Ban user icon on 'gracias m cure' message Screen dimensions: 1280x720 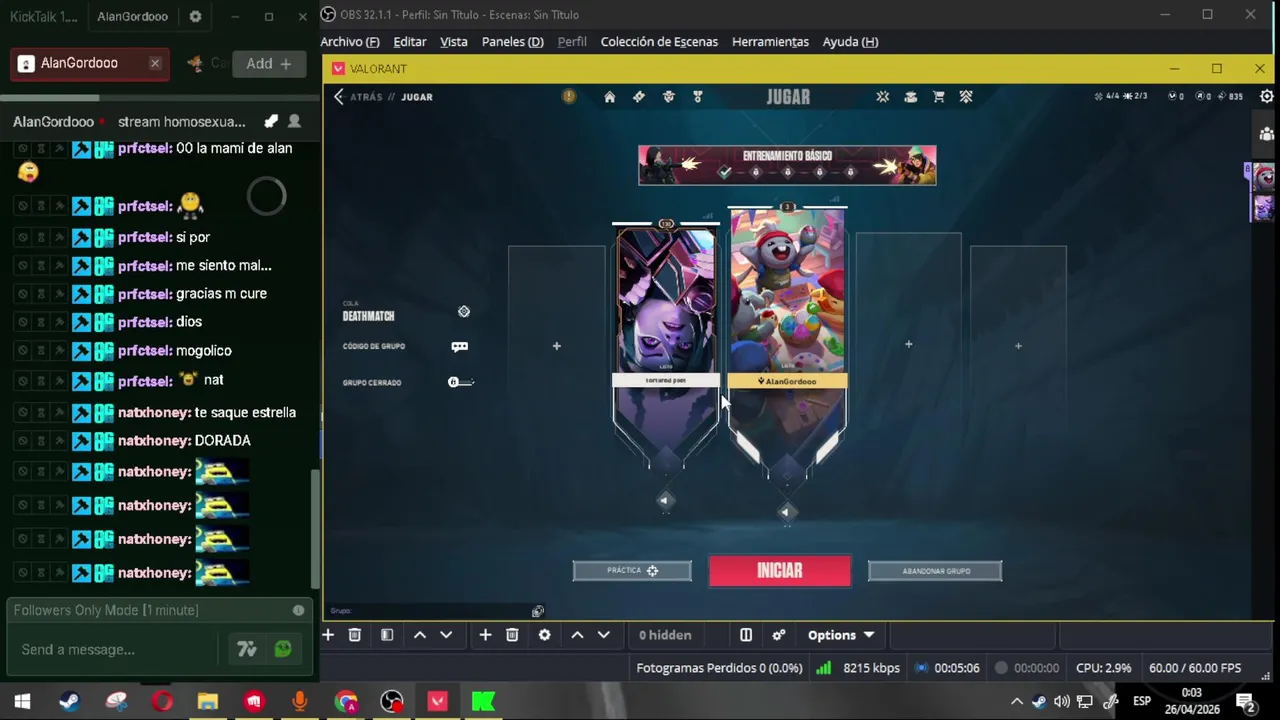pyautogui.click(x=23, y=294)
